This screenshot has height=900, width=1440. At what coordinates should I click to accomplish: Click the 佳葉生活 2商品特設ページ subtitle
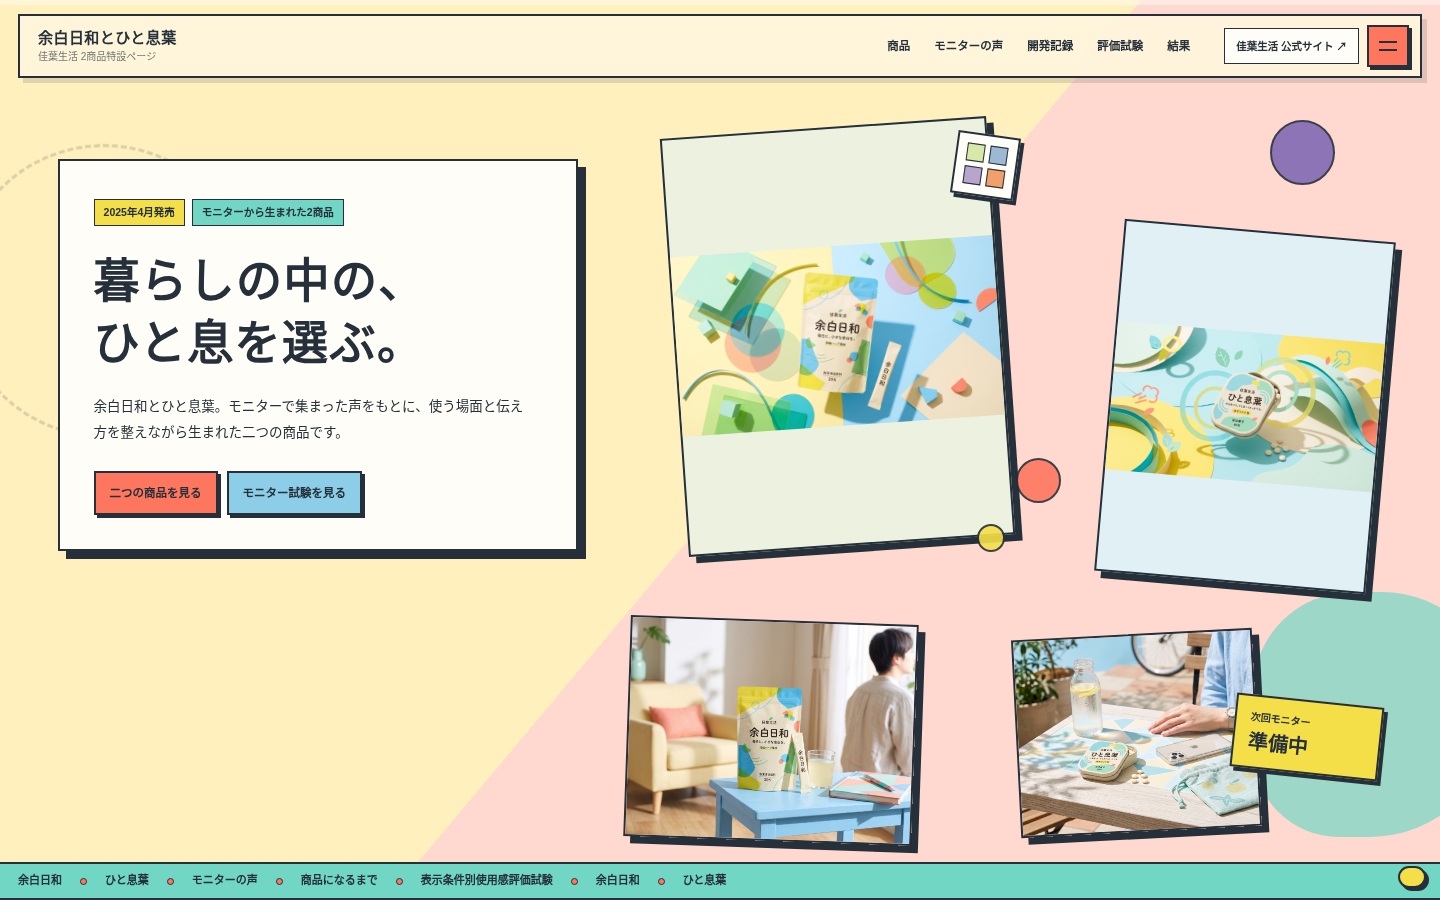[97, 57]
